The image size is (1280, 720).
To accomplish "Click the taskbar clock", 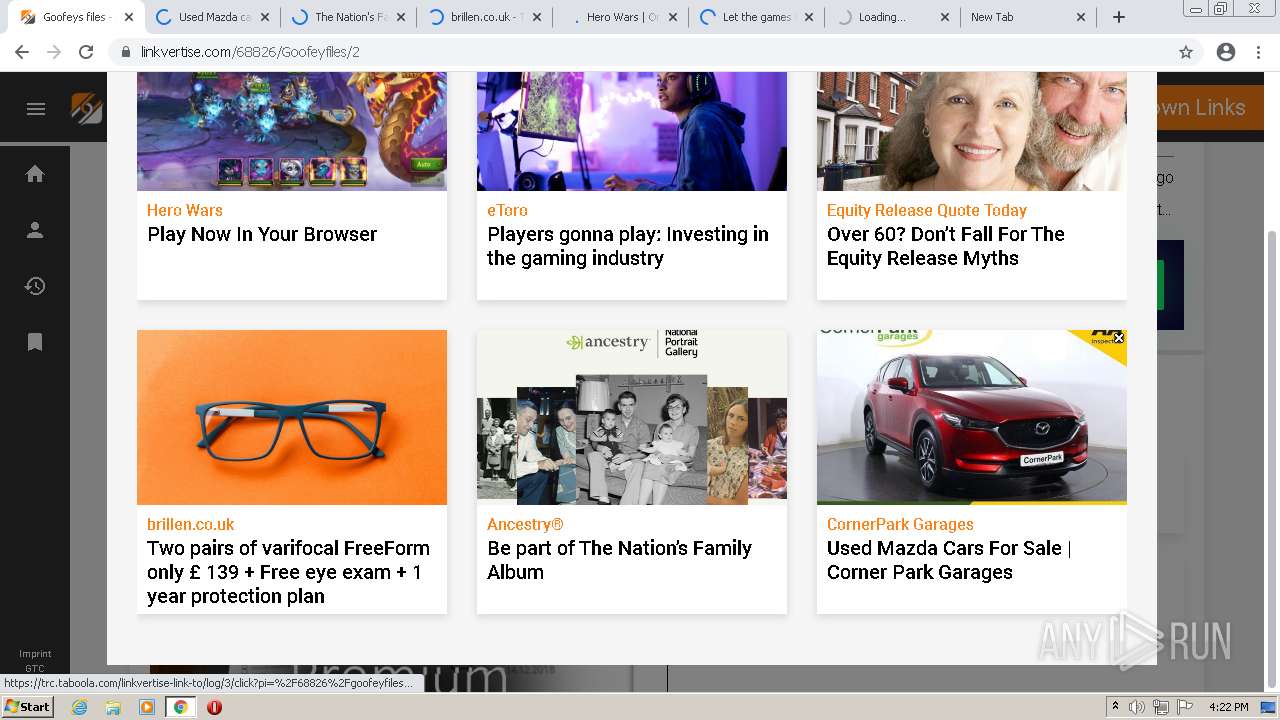I will tap(1229, 707).
